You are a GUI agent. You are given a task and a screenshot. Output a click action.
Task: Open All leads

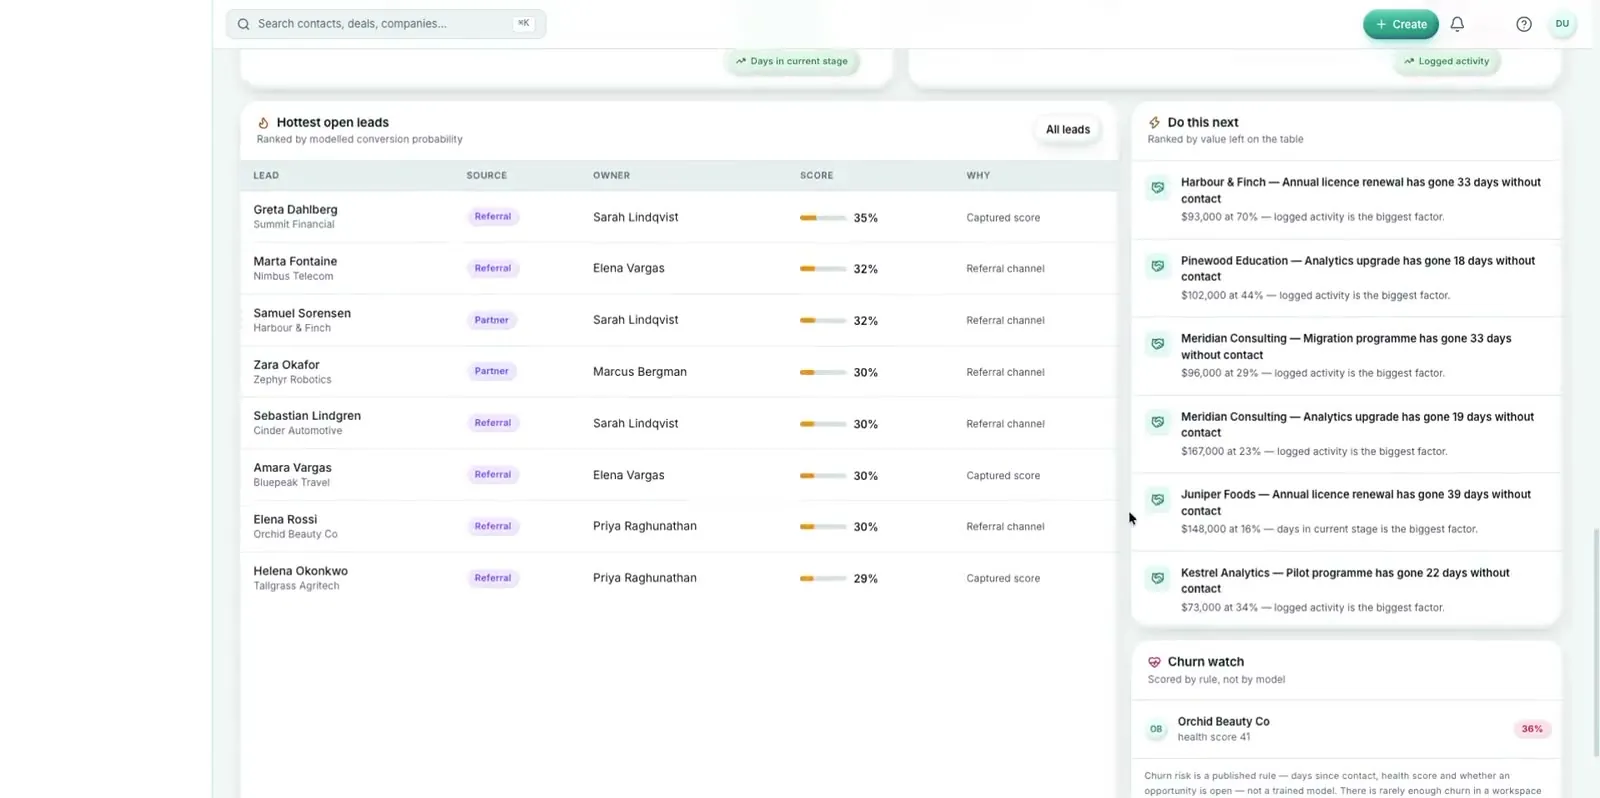tap(1068, 130)
